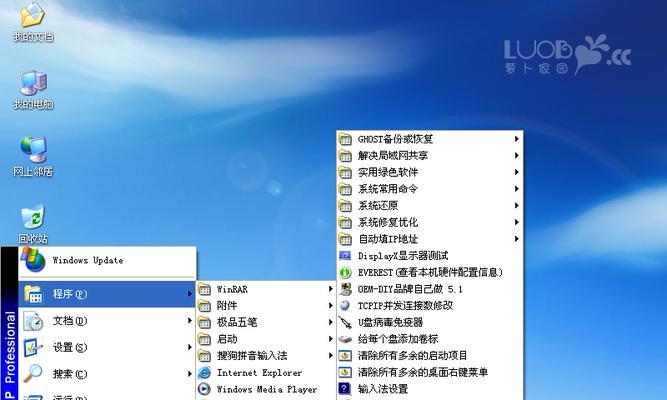
Task: Click the Windows Media Player icon
Action: tap(205, 389)
